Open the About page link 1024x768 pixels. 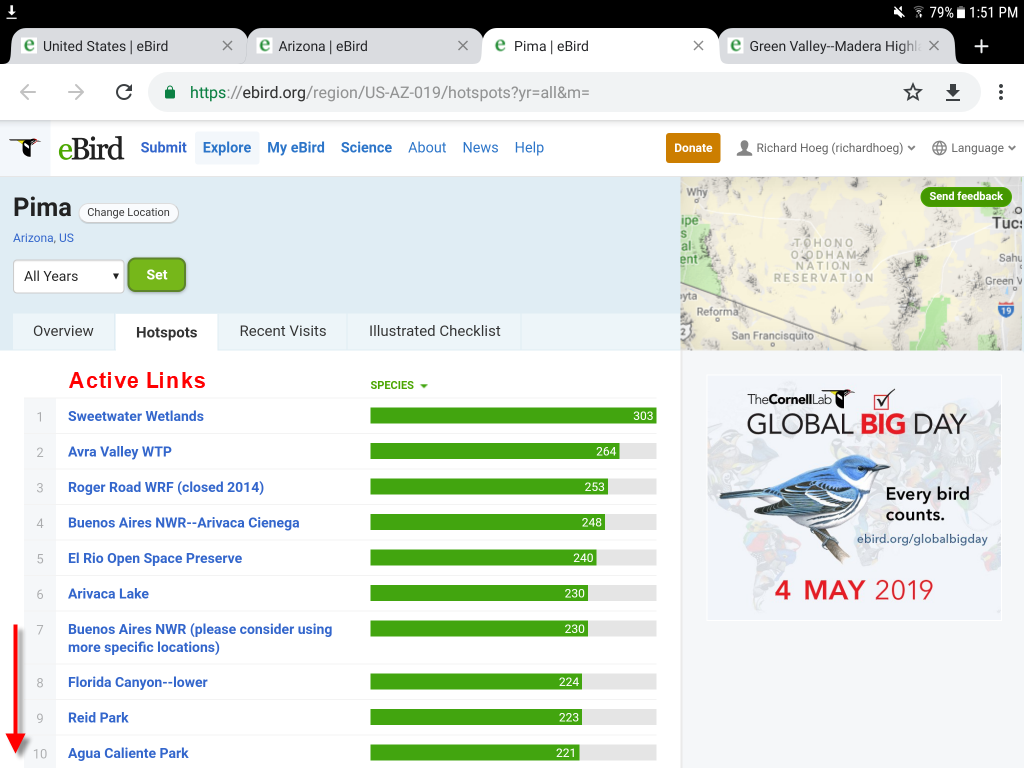click(x=427, y=148)
